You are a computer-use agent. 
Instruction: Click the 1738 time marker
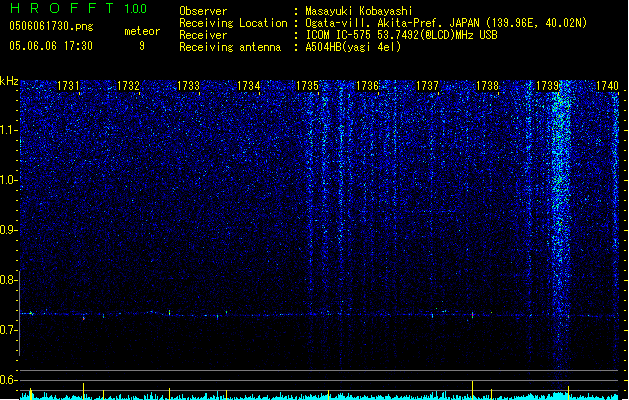pos(487,86)
